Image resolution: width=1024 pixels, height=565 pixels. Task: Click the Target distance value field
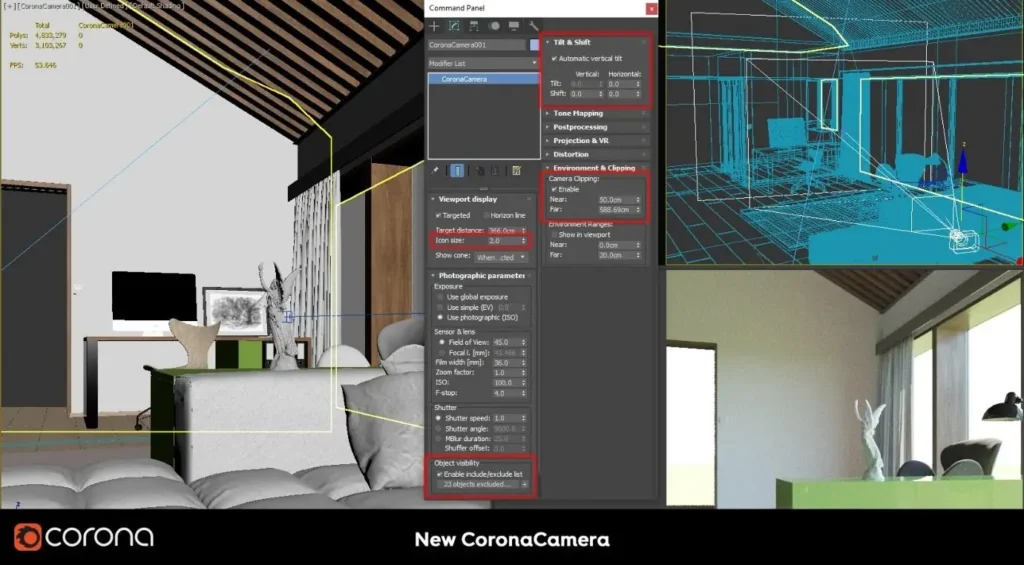504,231
